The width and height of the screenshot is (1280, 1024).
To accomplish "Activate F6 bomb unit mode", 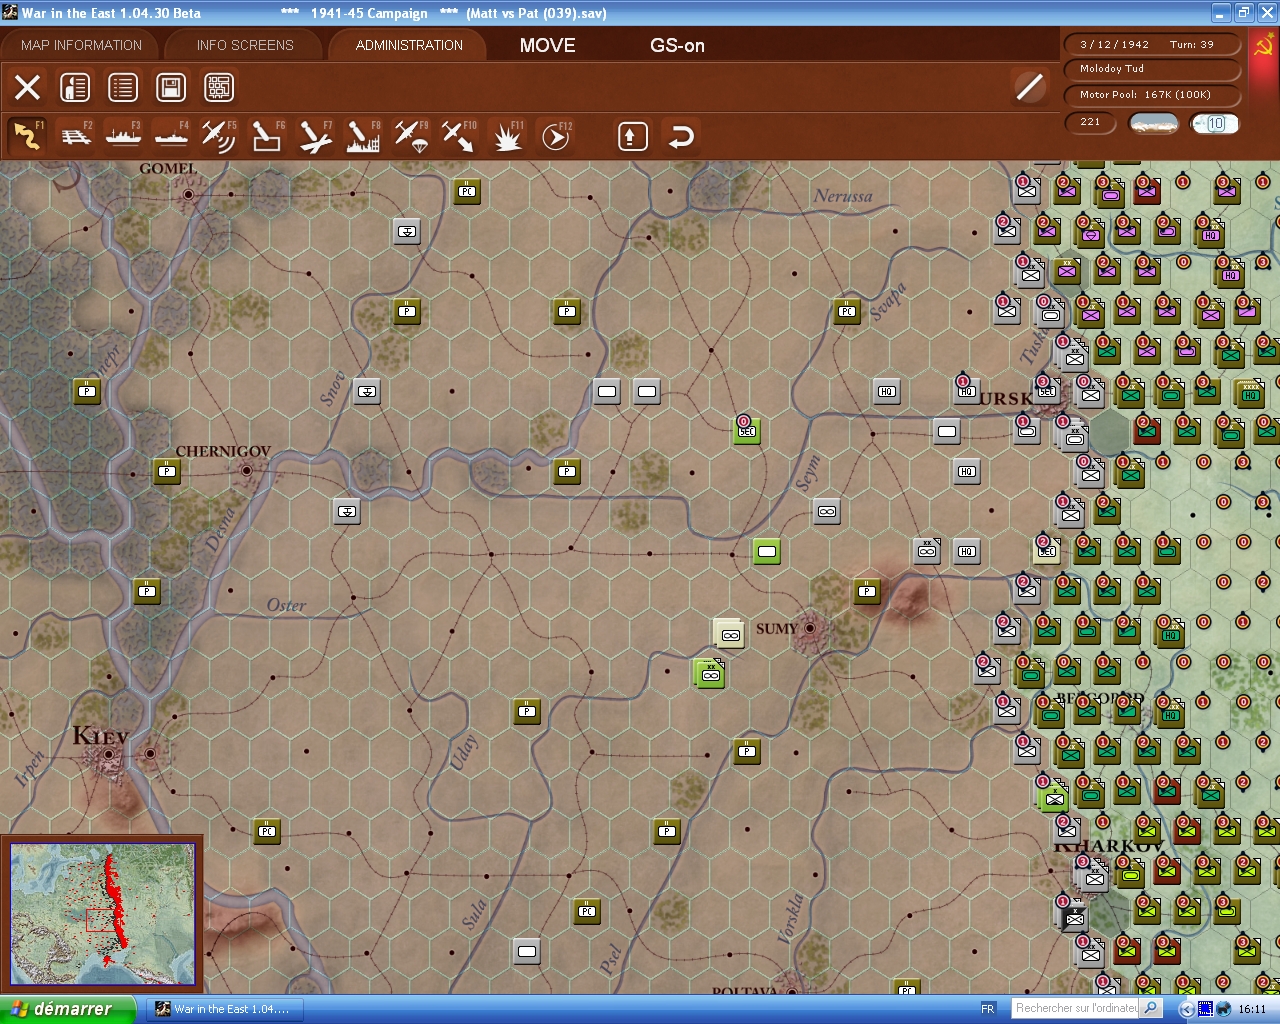I will pyautogui.click(x=266, y=136).
